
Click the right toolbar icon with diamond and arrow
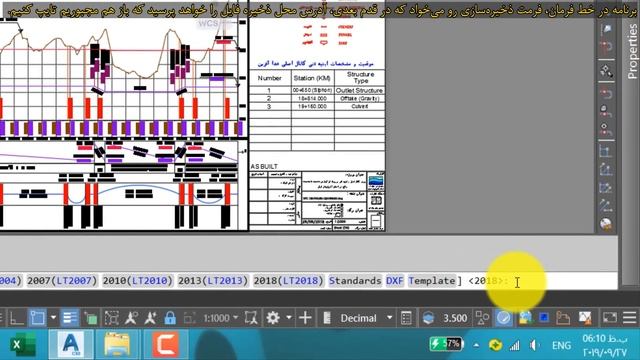(606, 71)
